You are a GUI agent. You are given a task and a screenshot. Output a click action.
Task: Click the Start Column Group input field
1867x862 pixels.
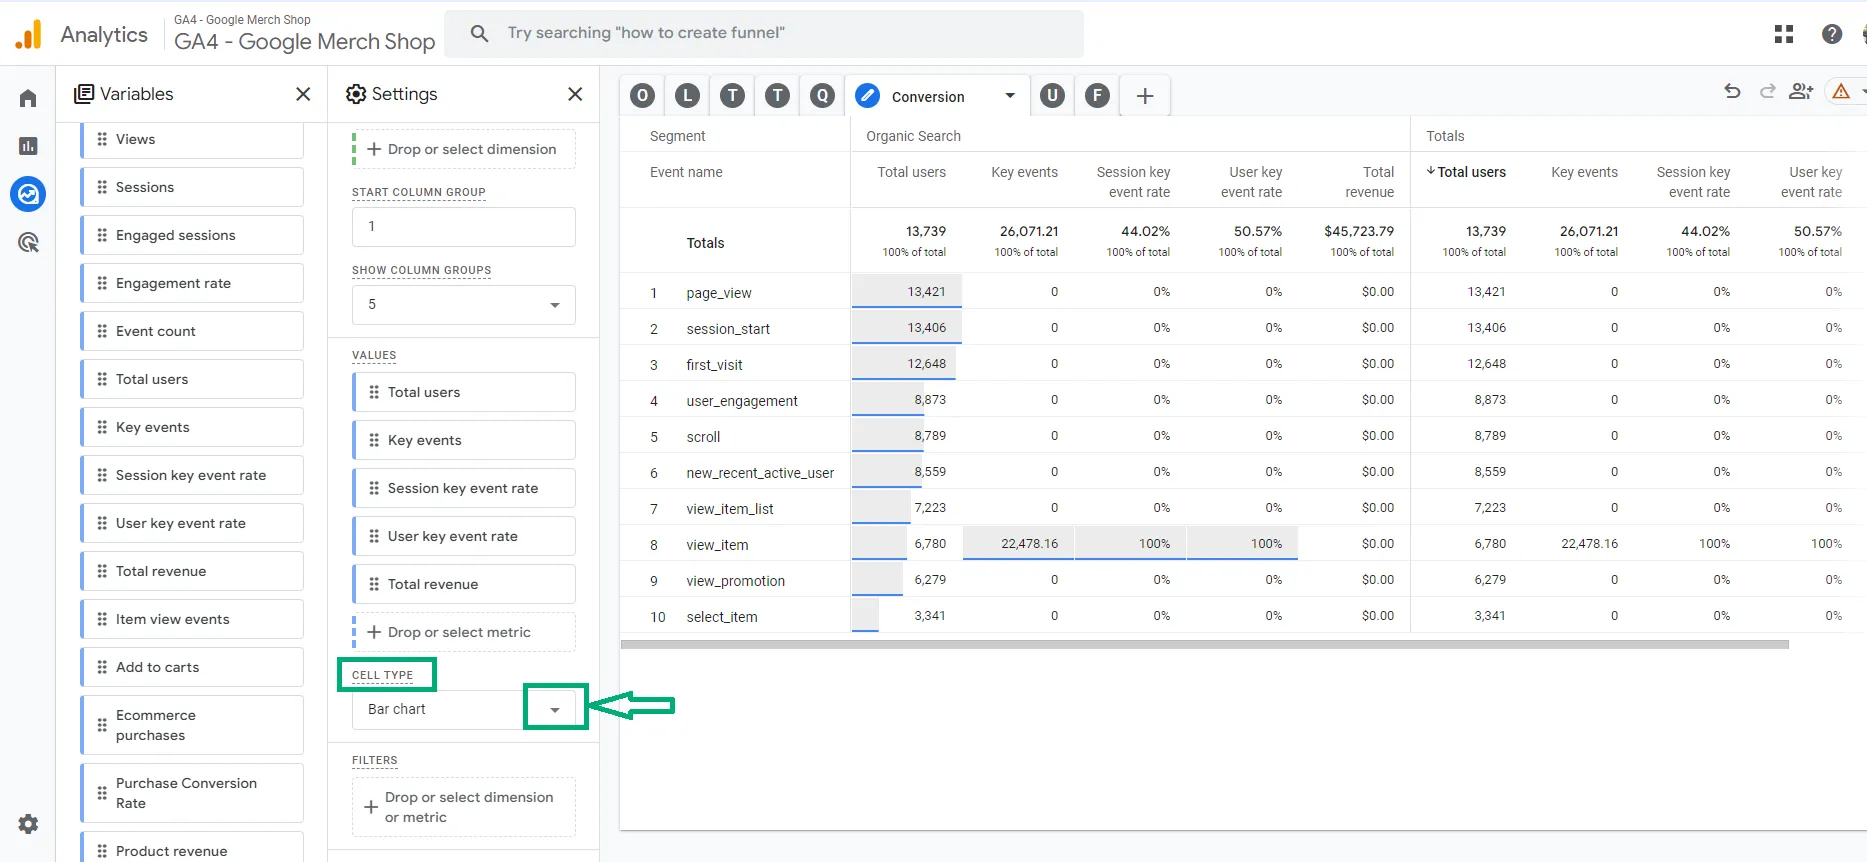[x=464, y=227]
